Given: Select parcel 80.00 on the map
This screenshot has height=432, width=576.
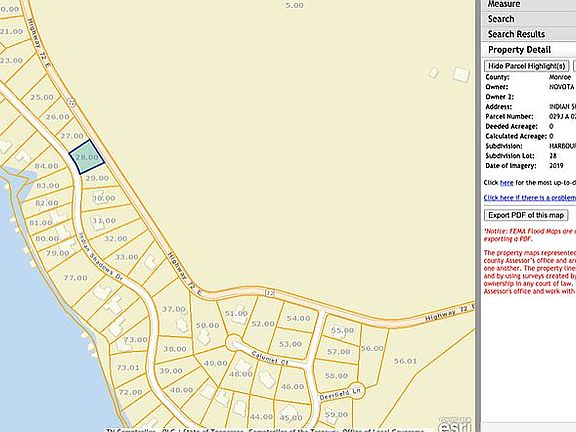Looking at the screenshot, I should point(47,238).
